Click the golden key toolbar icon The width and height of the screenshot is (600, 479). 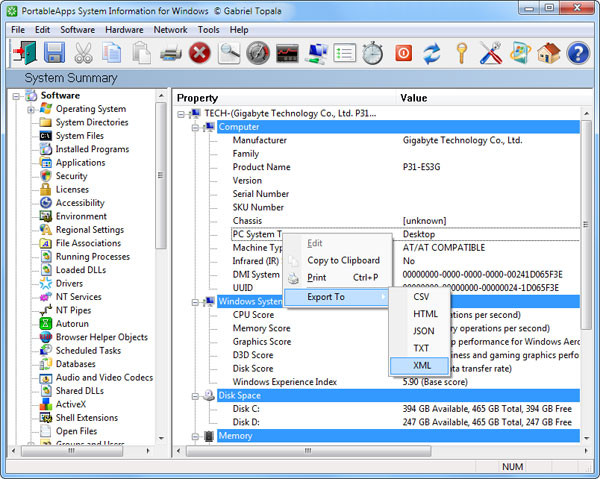click(x=462, y=52)
